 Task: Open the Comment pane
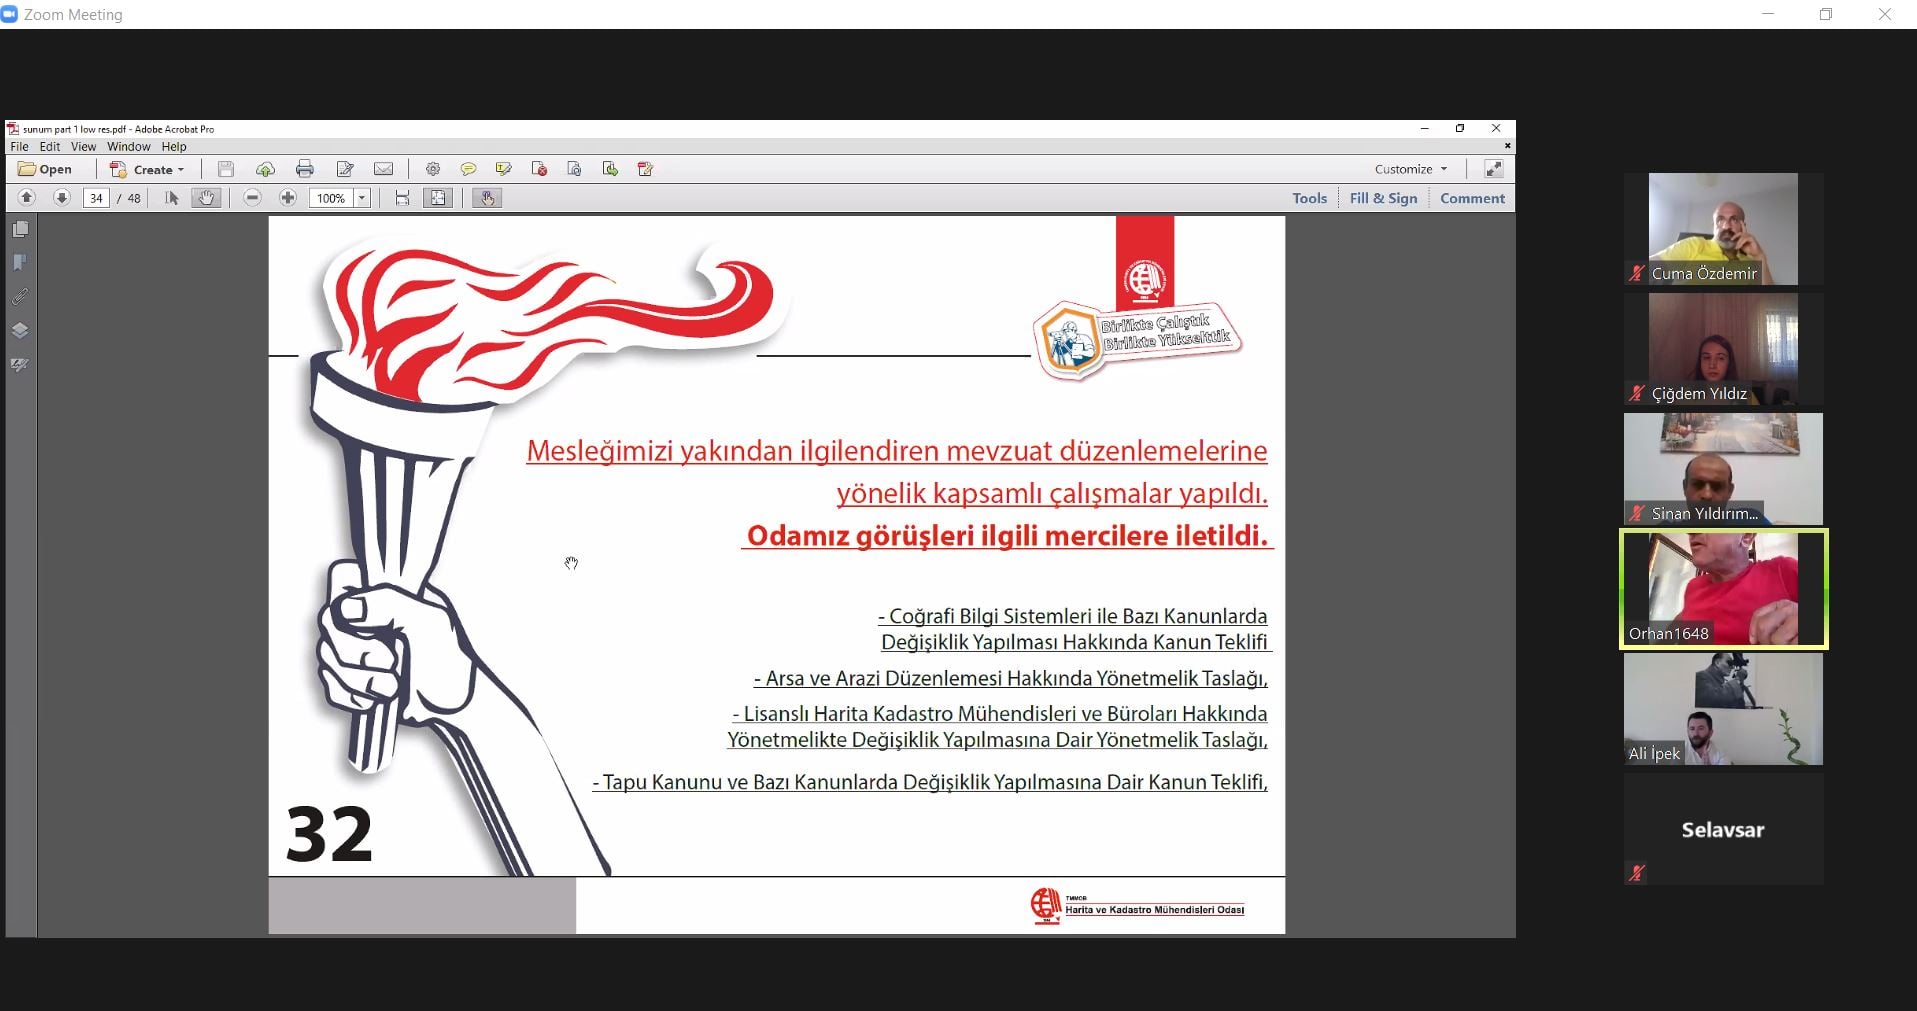point(1472,198)
